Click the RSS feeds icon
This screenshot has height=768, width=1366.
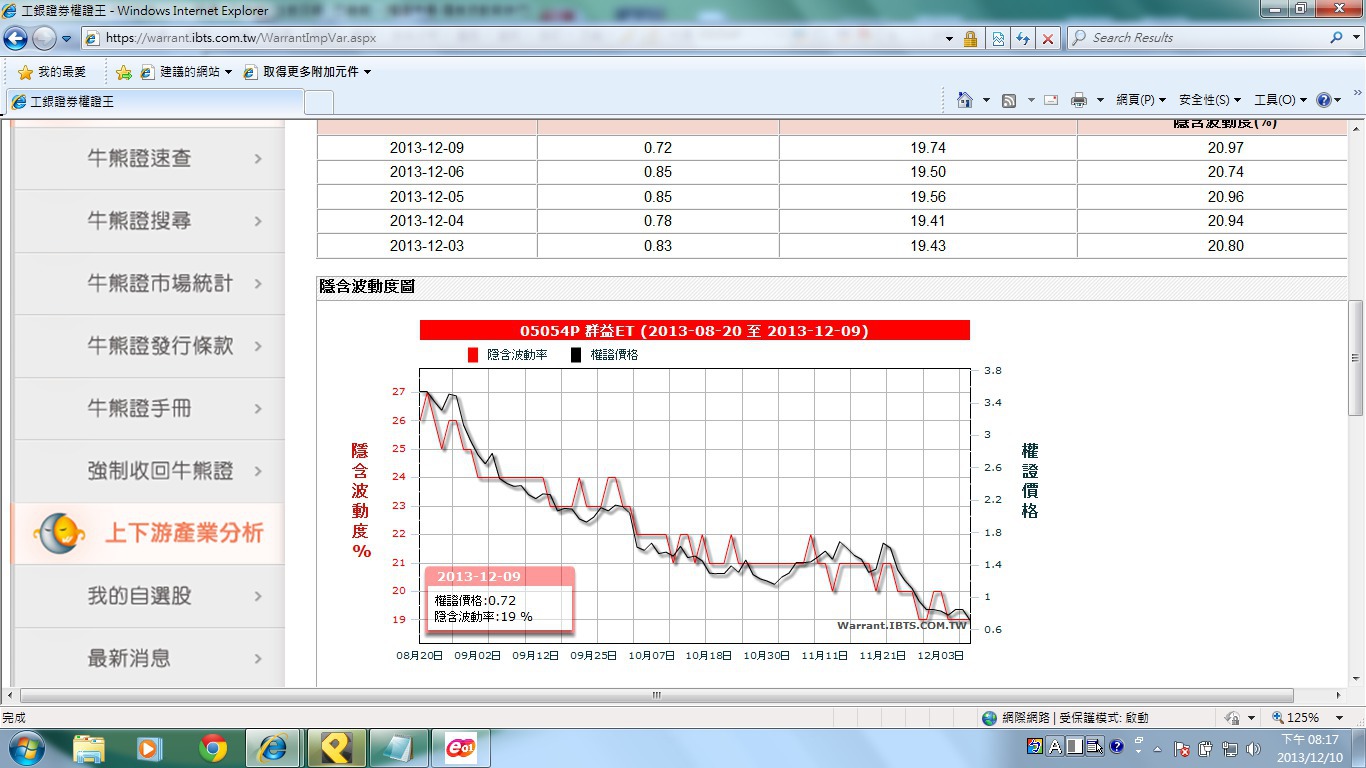tap(1009, 100)
